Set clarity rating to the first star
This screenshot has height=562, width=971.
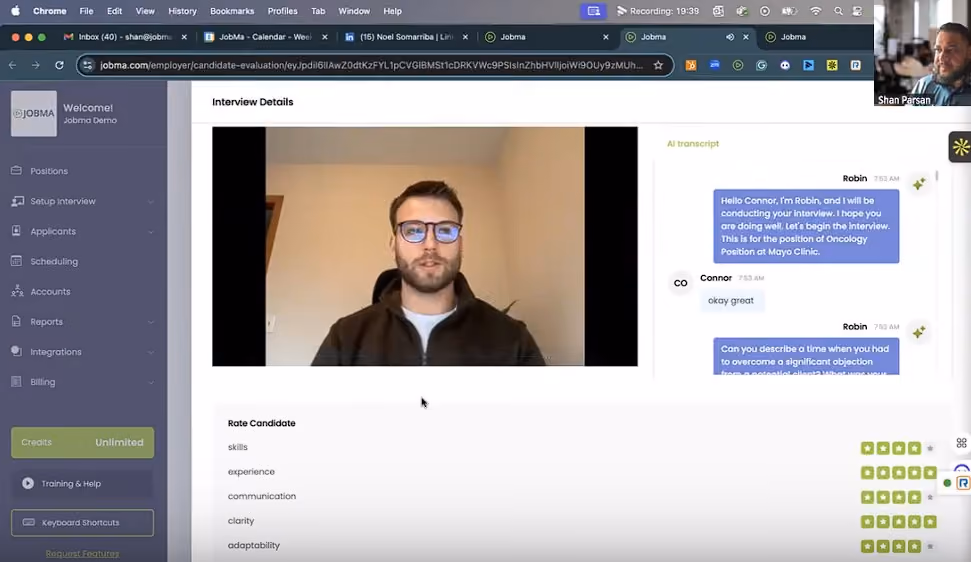[868, 522]
